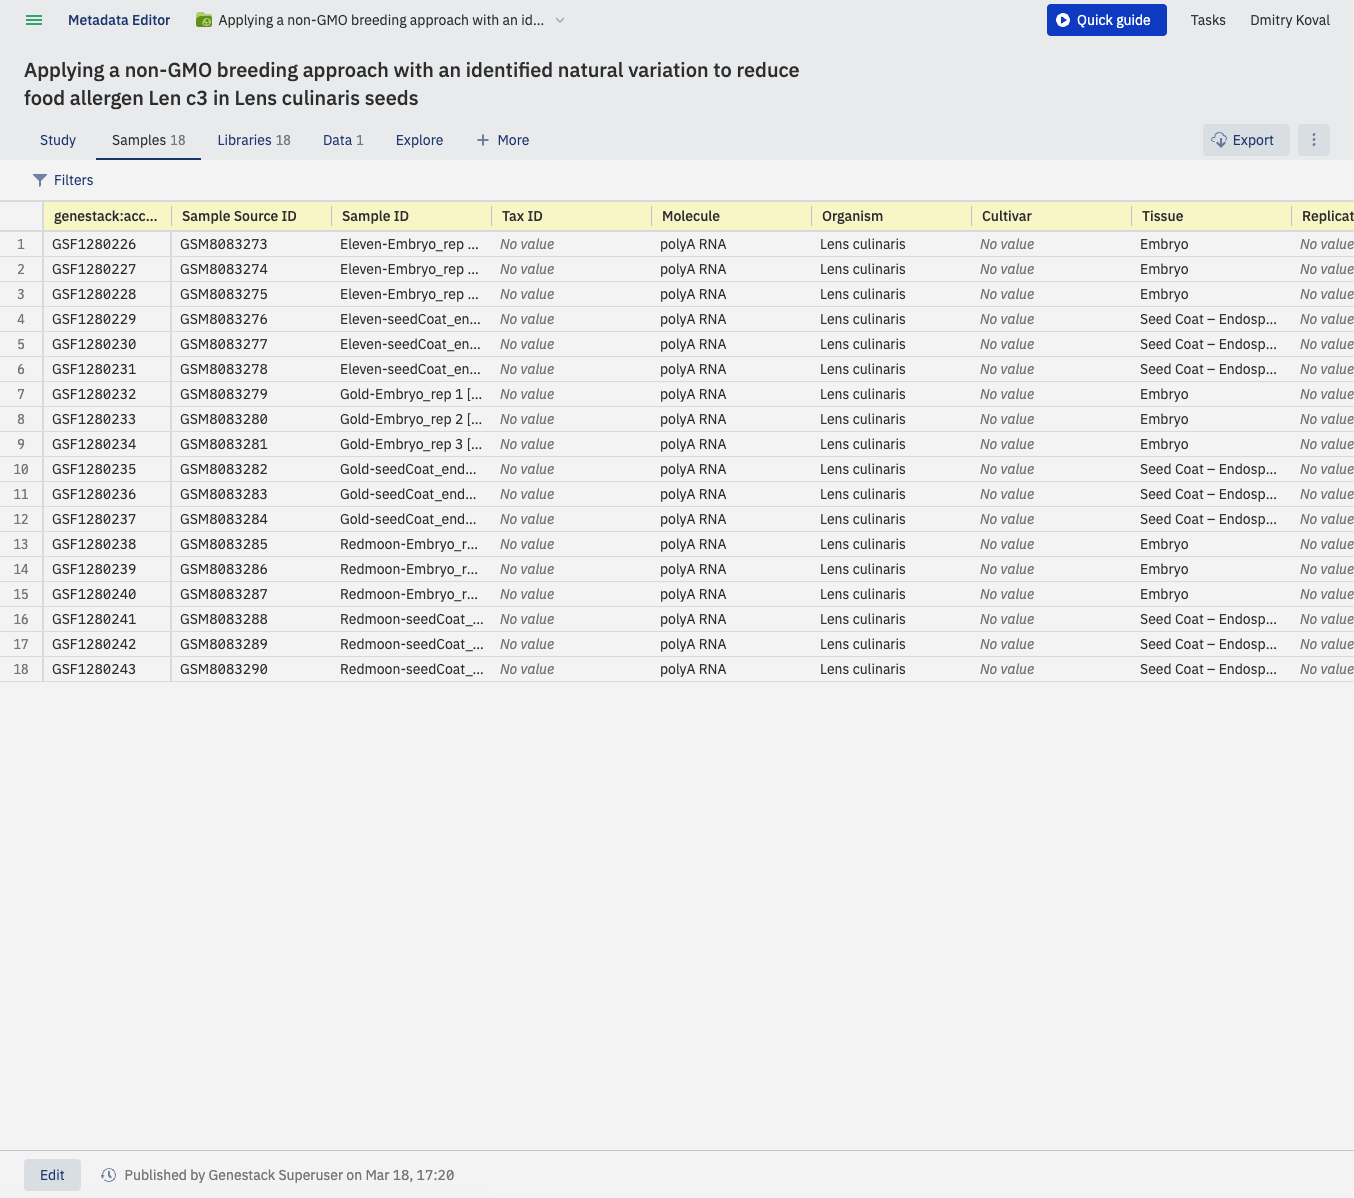The width and height of the screenshot is (1354, 1198).
Task: Select cell GSF1280235
Action: [107, 469]
